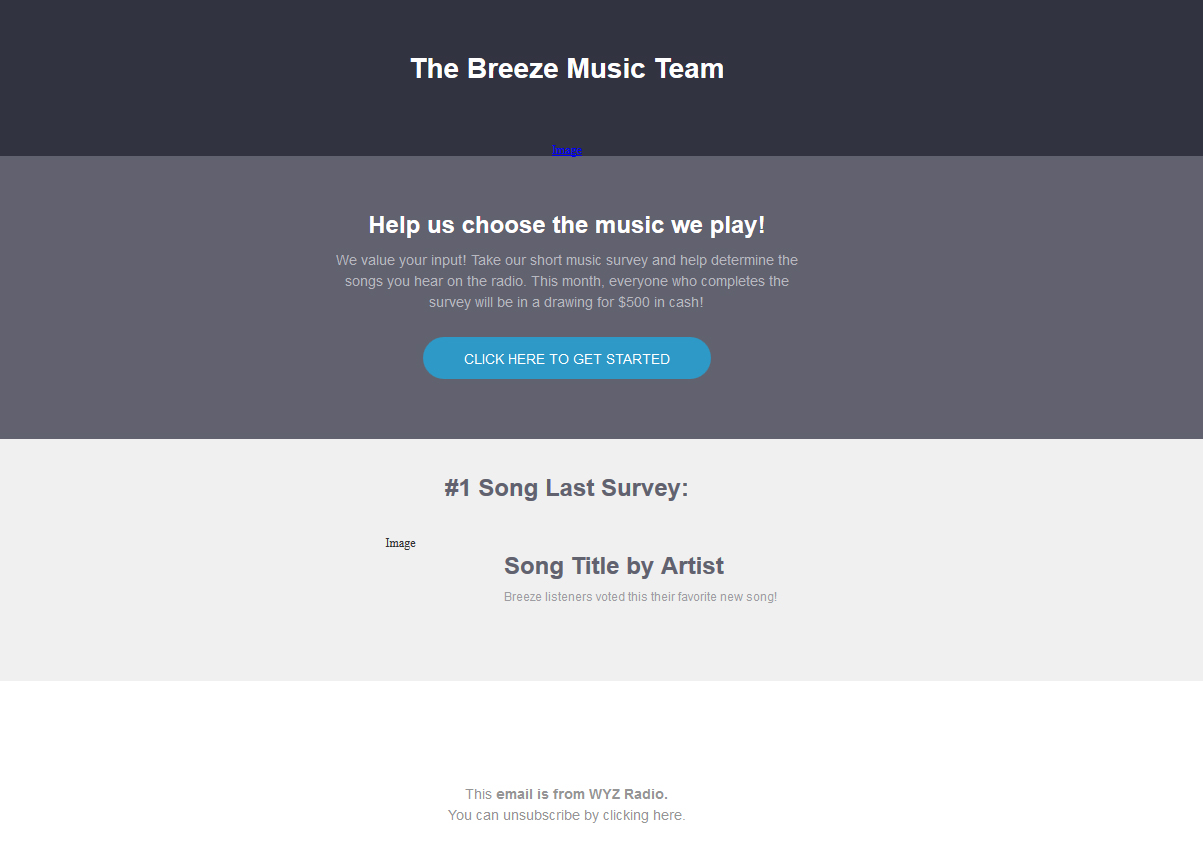Select the Song Title by Artist heading

(x=614, y=566)
